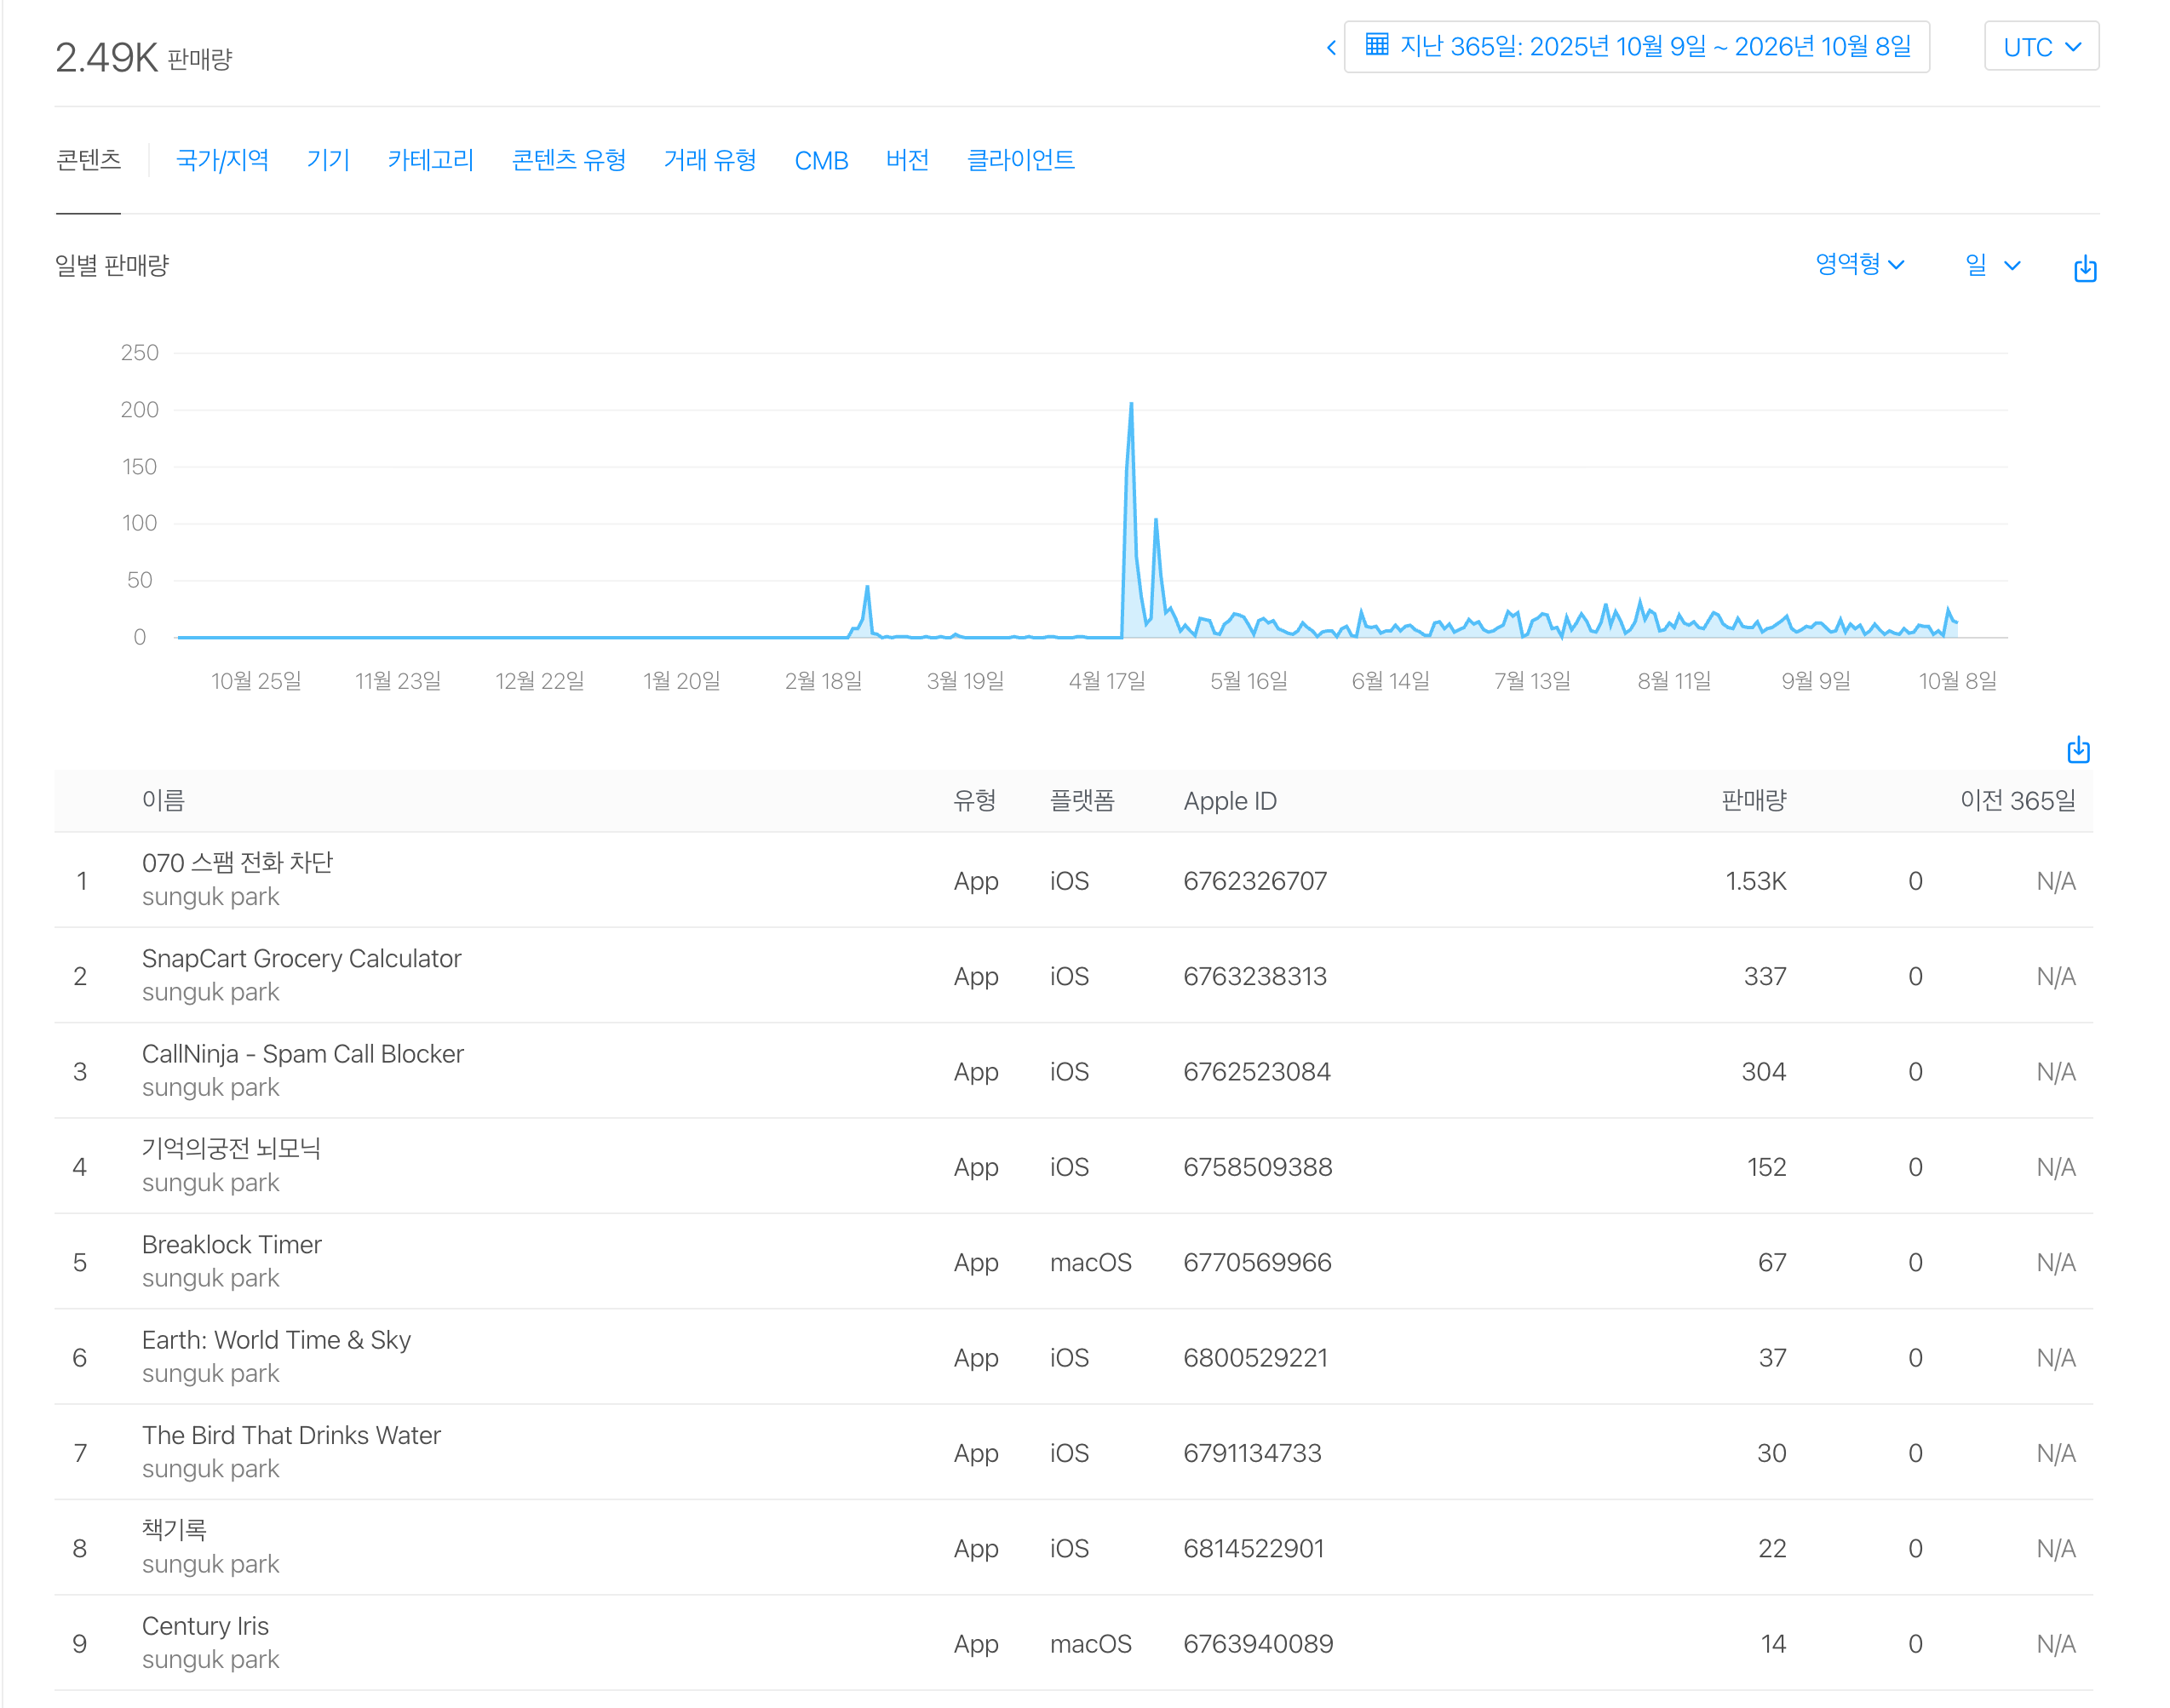Image resolution: width=2170 pixels, height=1708 pixels.
Task: Click the table download icon above 이전 365일
Action: click(x=2078, y=749)
